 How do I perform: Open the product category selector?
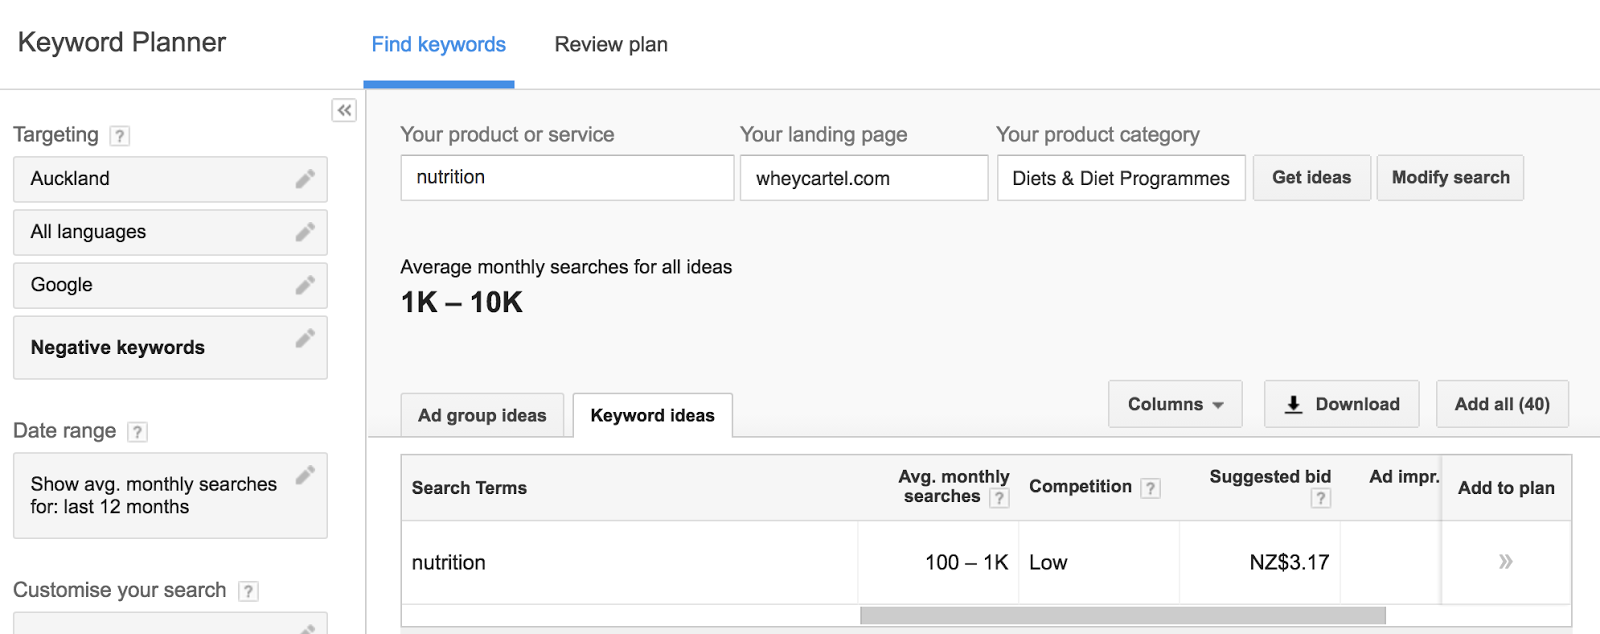(x=1120, y=178)
